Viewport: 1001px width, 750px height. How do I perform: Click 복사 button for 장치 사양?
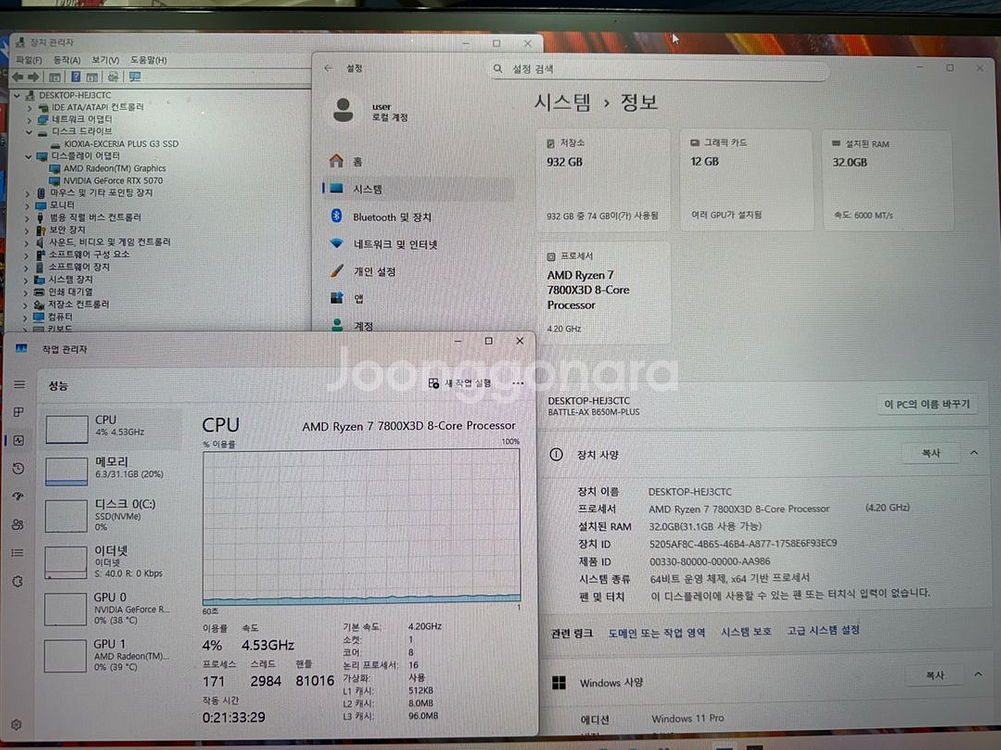click(x=931, y=453)
